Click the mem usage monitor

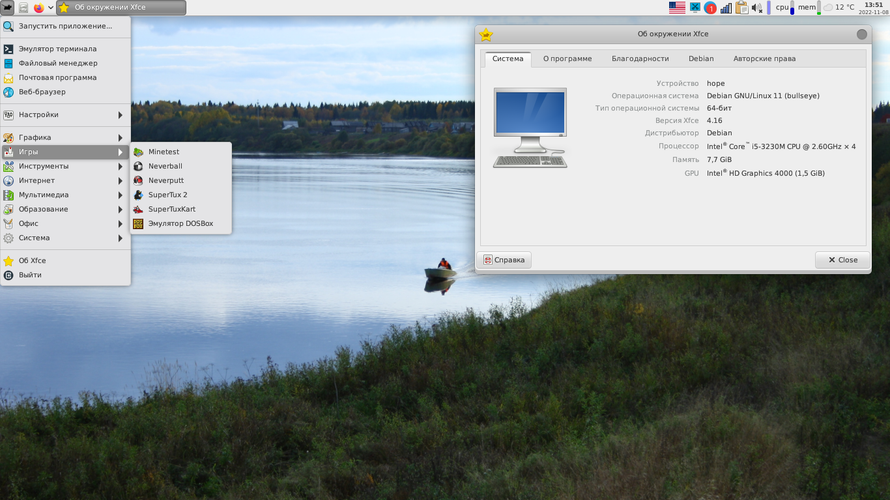[x=809, y=7]
